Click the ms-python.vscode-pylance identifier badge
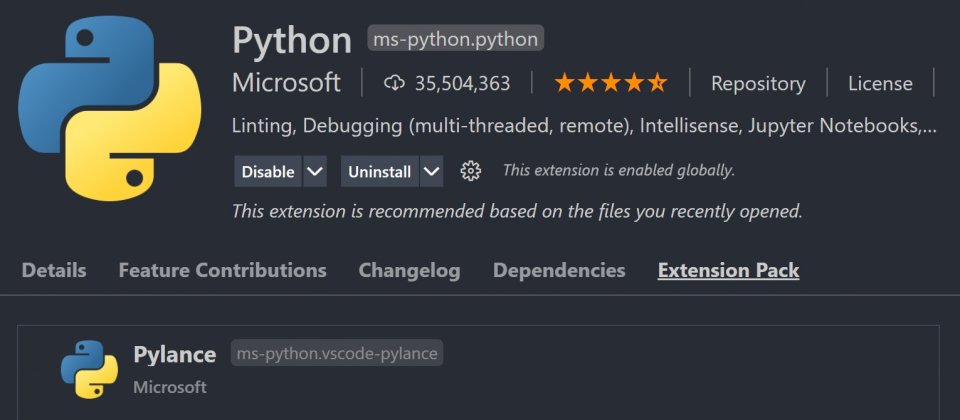This screenshot has width=960, height=420. tap(337, 353)
